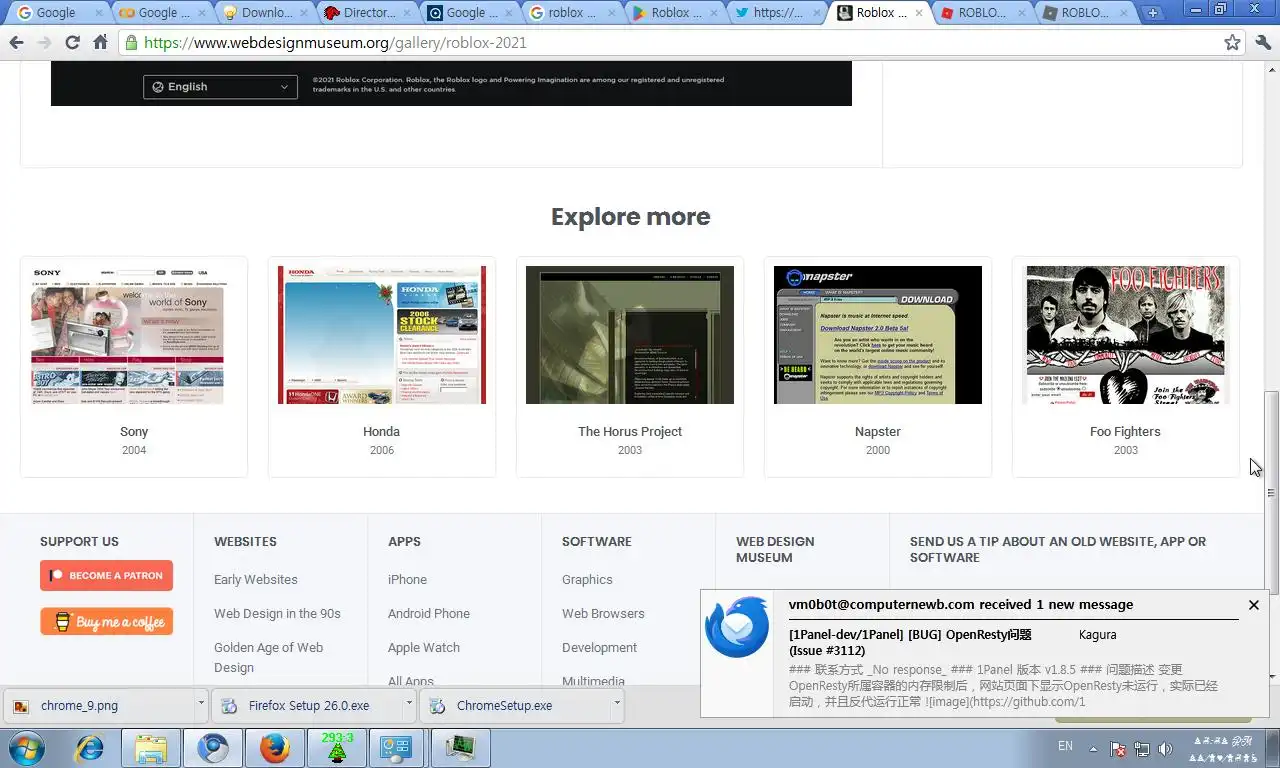Switch to the Chromium taskbar icon

(213, 748)
